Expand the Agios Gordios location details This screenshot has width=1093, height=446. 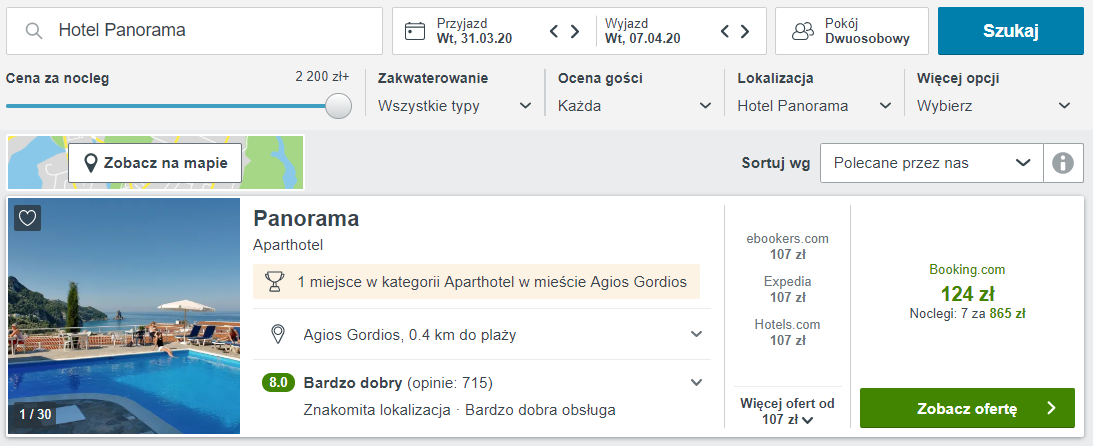click(697, 335)
